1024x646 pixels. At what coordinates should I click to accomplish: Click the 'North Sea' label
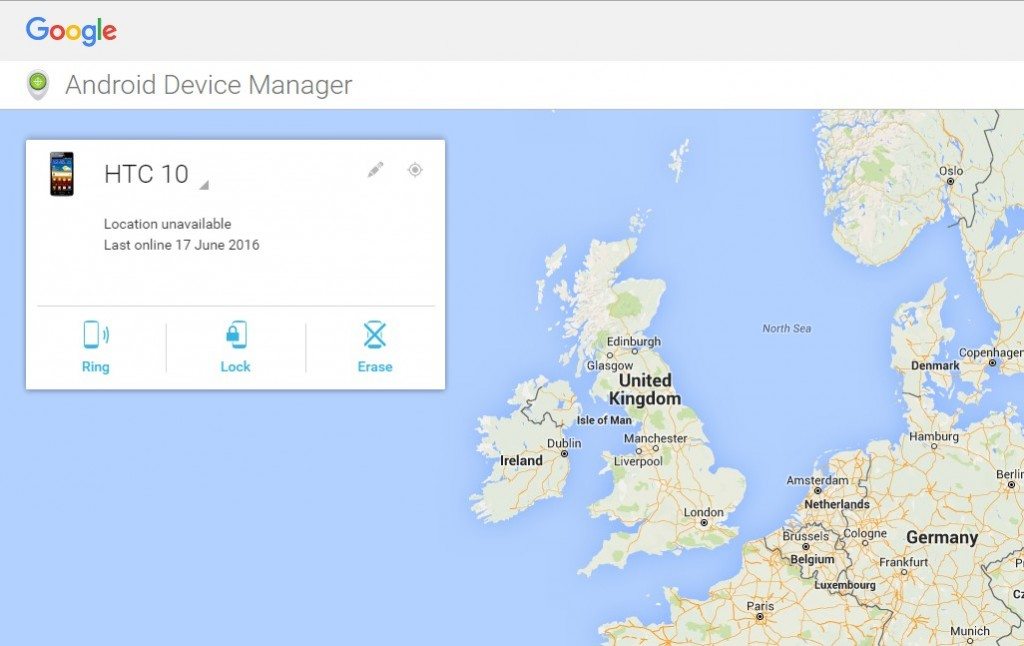tap(787, 329)
